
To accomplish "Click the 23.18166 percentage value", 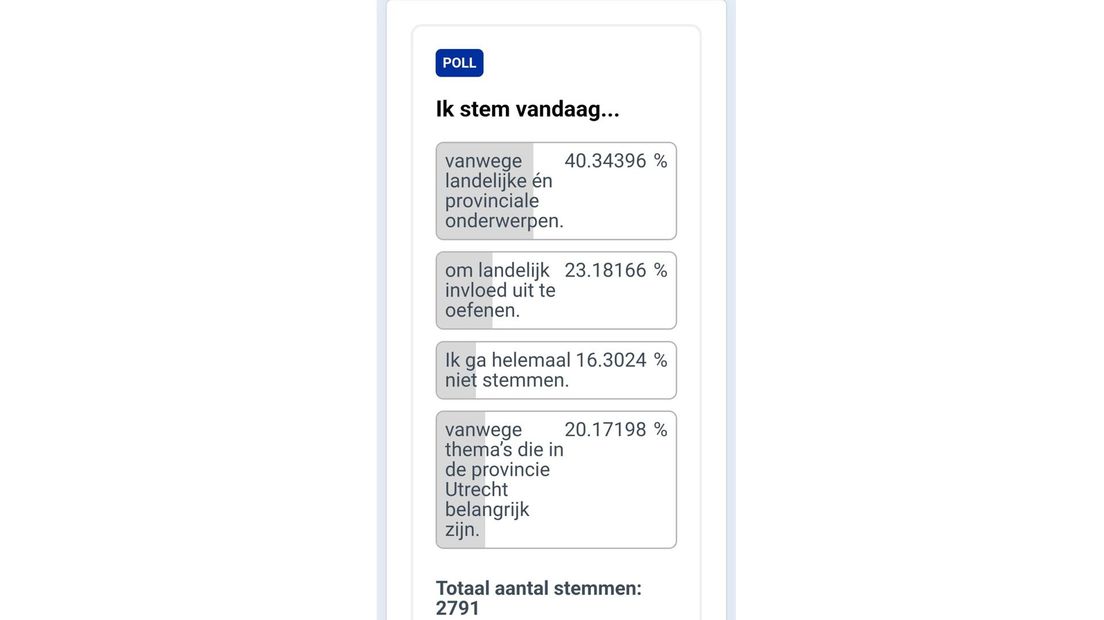I will pos(605,270).
